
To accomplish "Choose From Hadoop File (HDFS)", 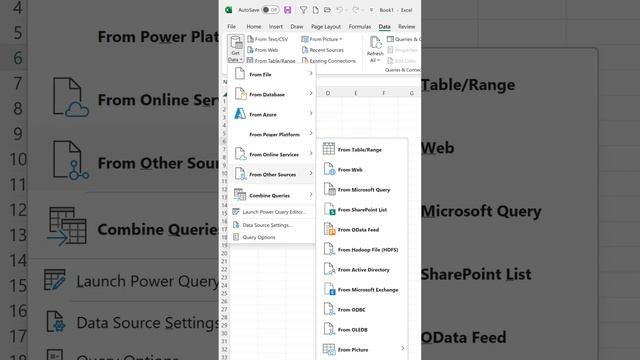I will tap(362, 249).
